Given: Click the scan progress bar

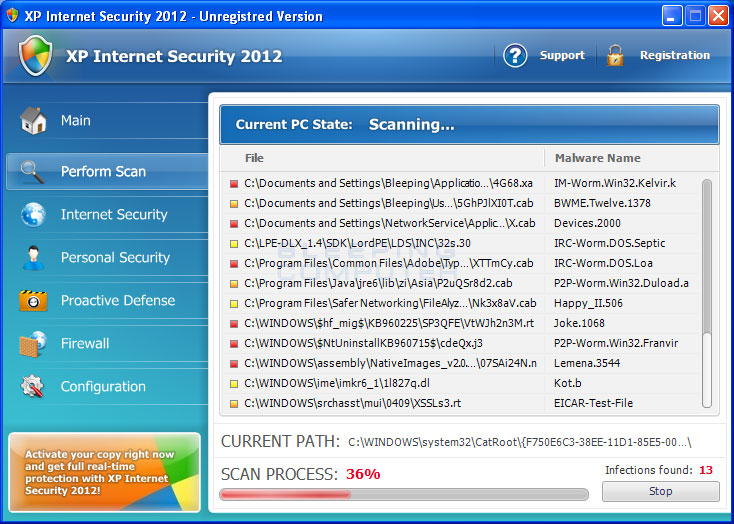Looking at the screenshot, I should (x=404, y=494).
